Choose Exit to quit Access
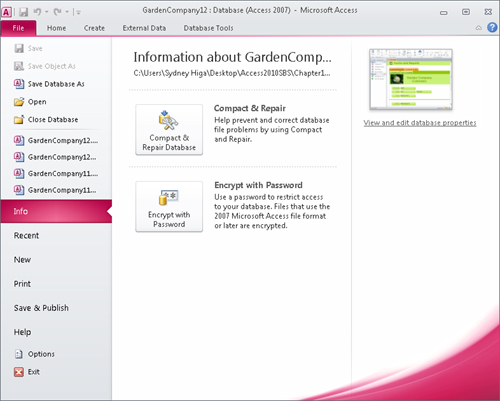This screenshot has height=401, width=500. [34, 372]
